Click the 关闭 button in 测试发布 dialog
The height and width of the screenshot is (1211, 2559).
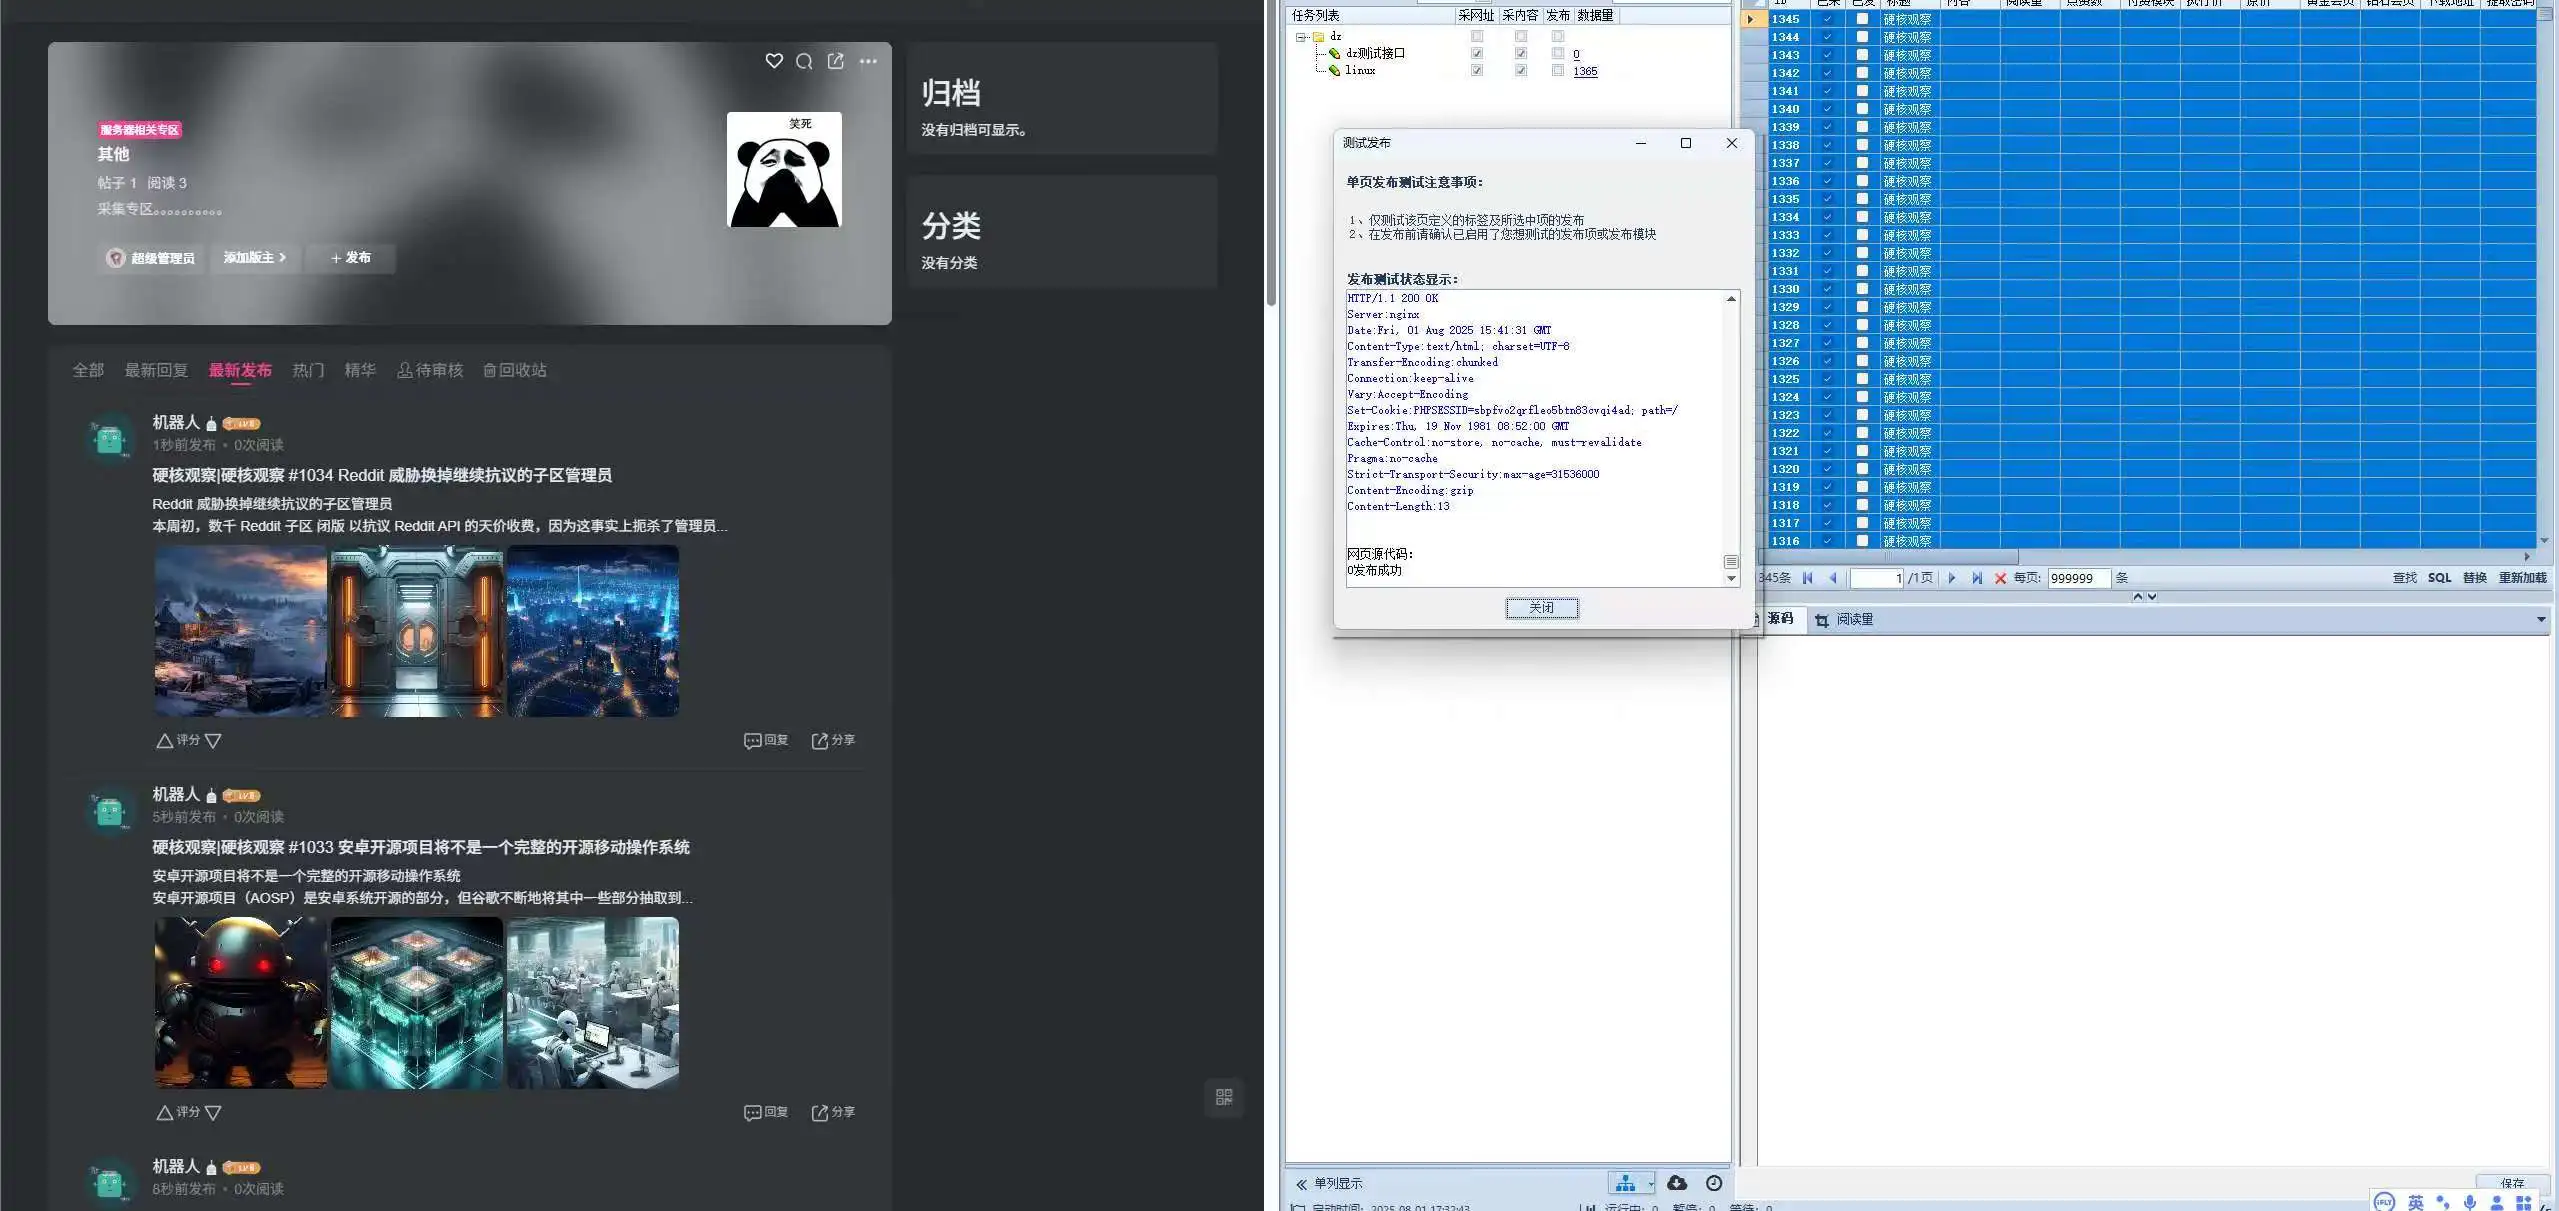1540,607
